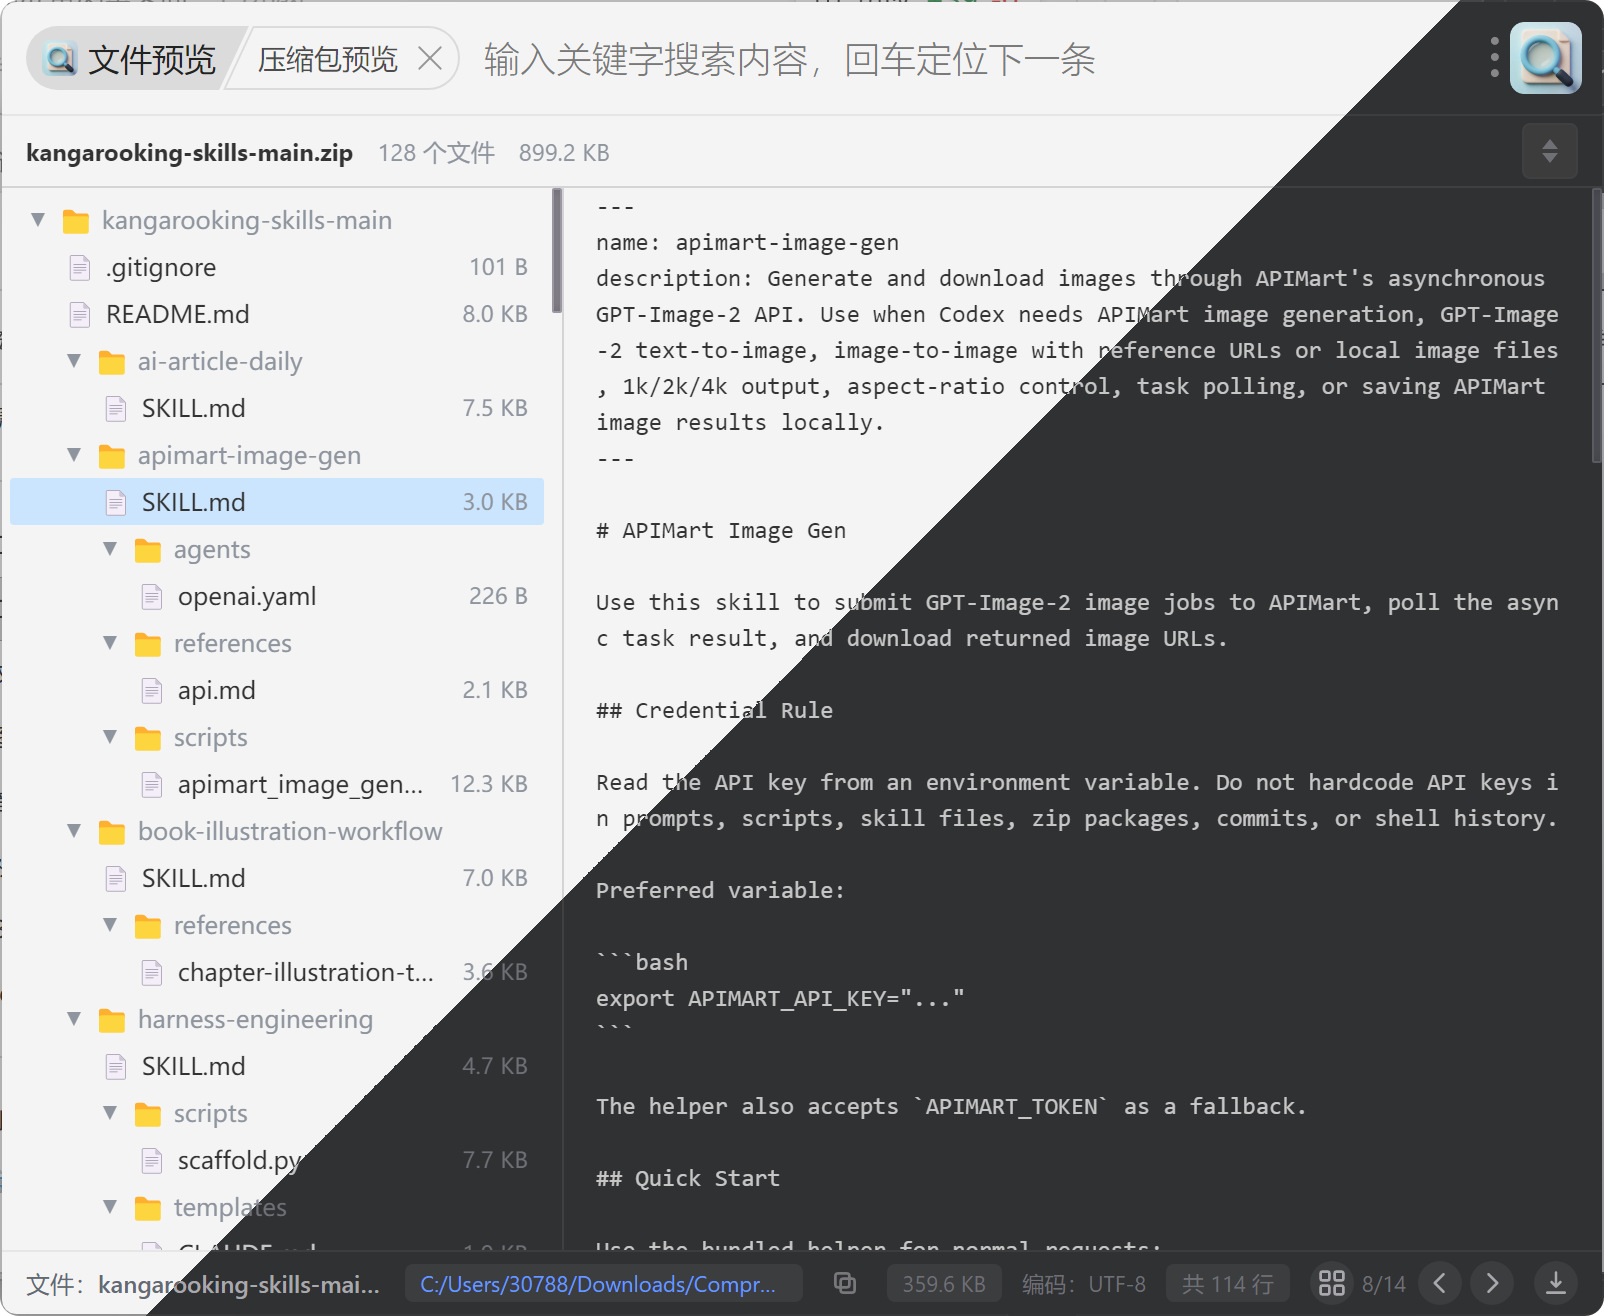Click the kangarooking-skills-main.zip archive name
The image size is (1604, 1316).
[189, 152]
